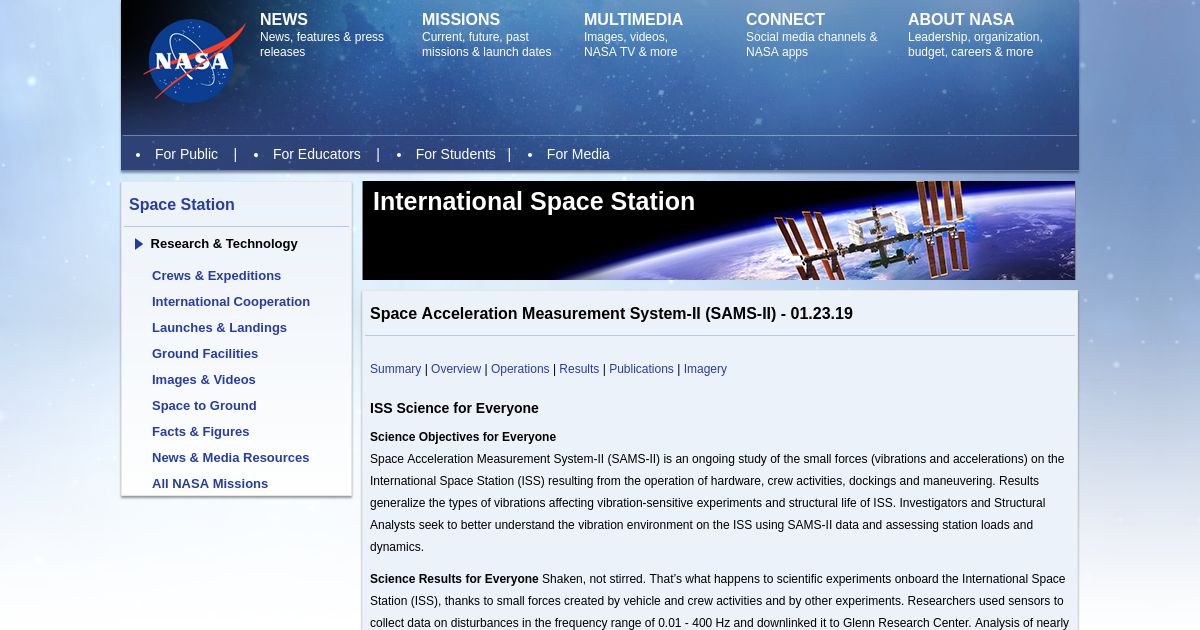This screenshot has width=1200, height=630.
Task: Click the NASA logo
Action: click(195, 61)
